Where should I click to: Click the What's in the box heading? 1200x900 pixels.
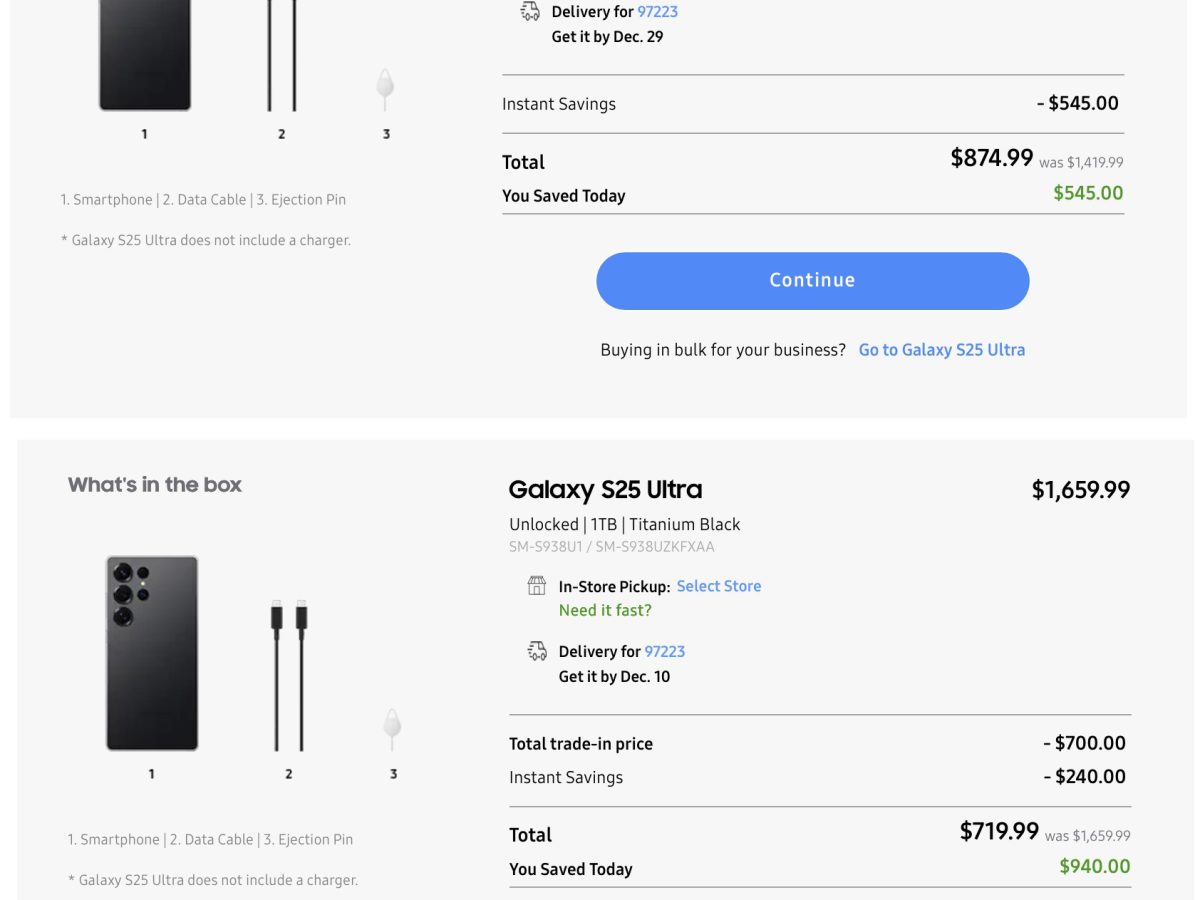155,485
